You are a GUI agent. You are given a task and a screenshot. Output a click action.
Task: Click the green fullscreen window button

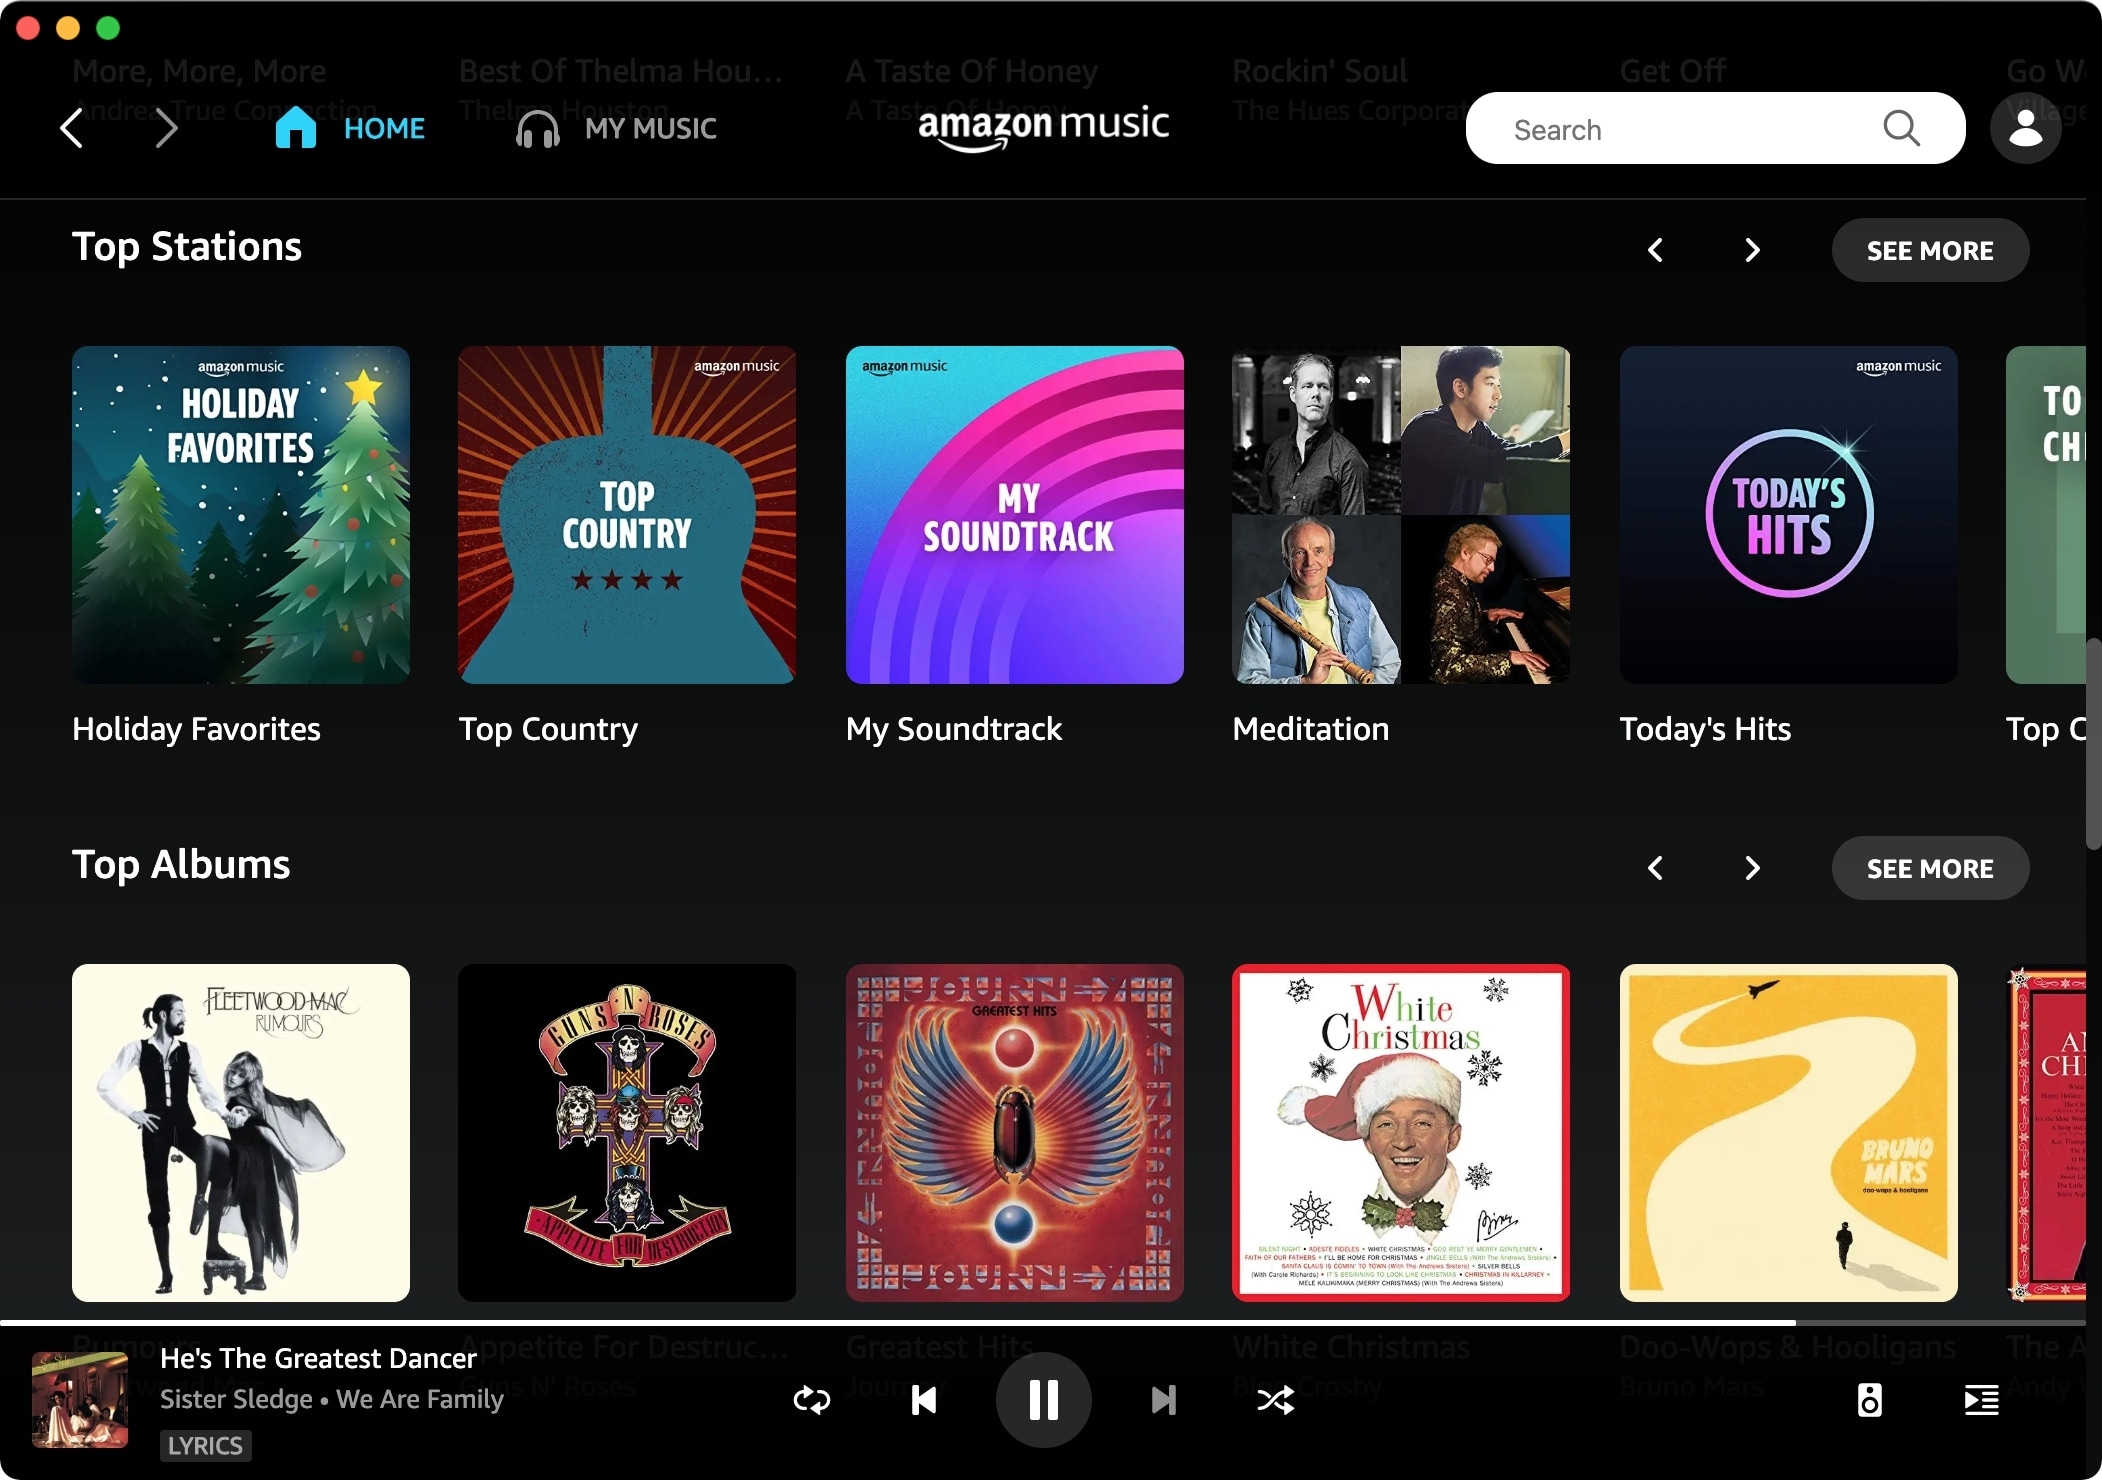click(x=108, y=28)
